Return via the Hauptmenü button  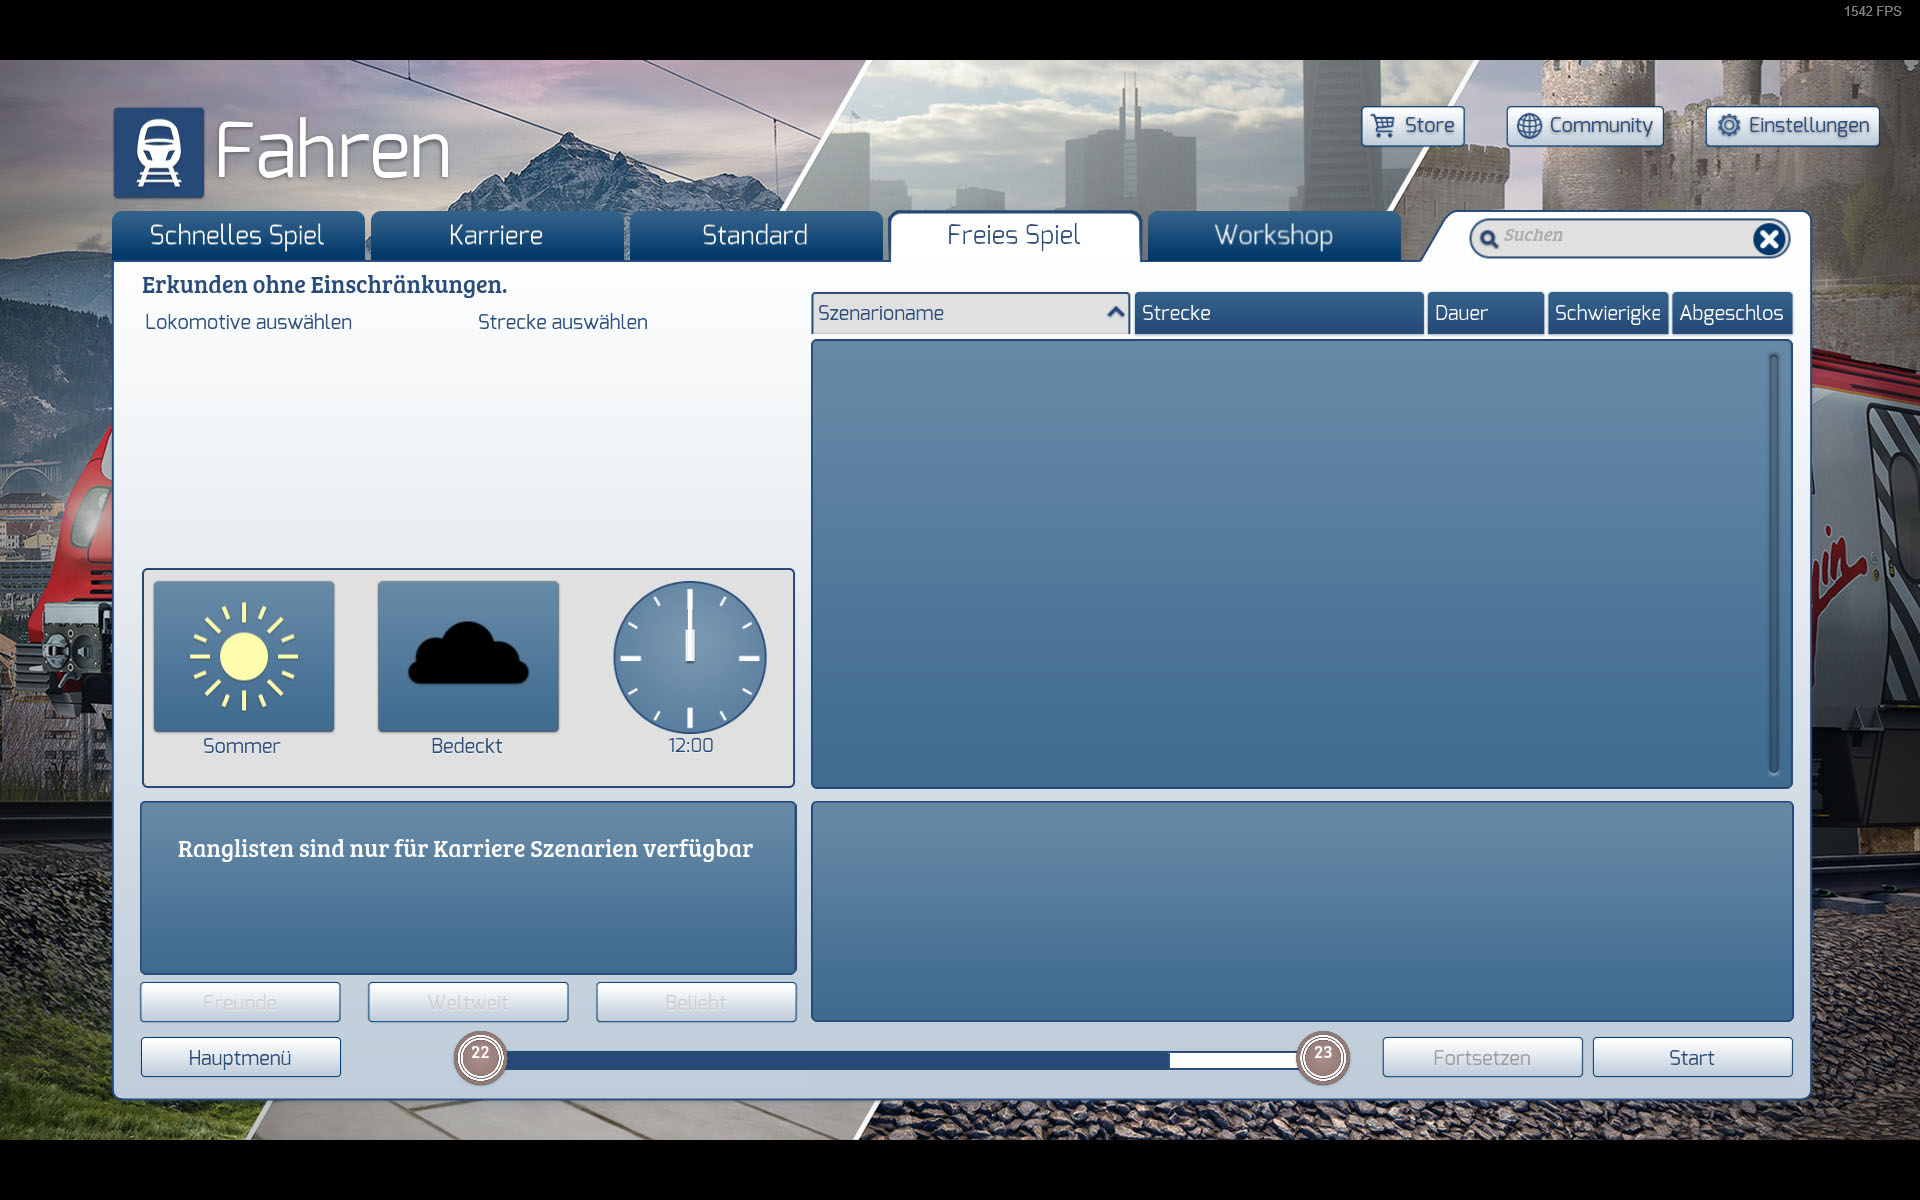click(240, 1057)
